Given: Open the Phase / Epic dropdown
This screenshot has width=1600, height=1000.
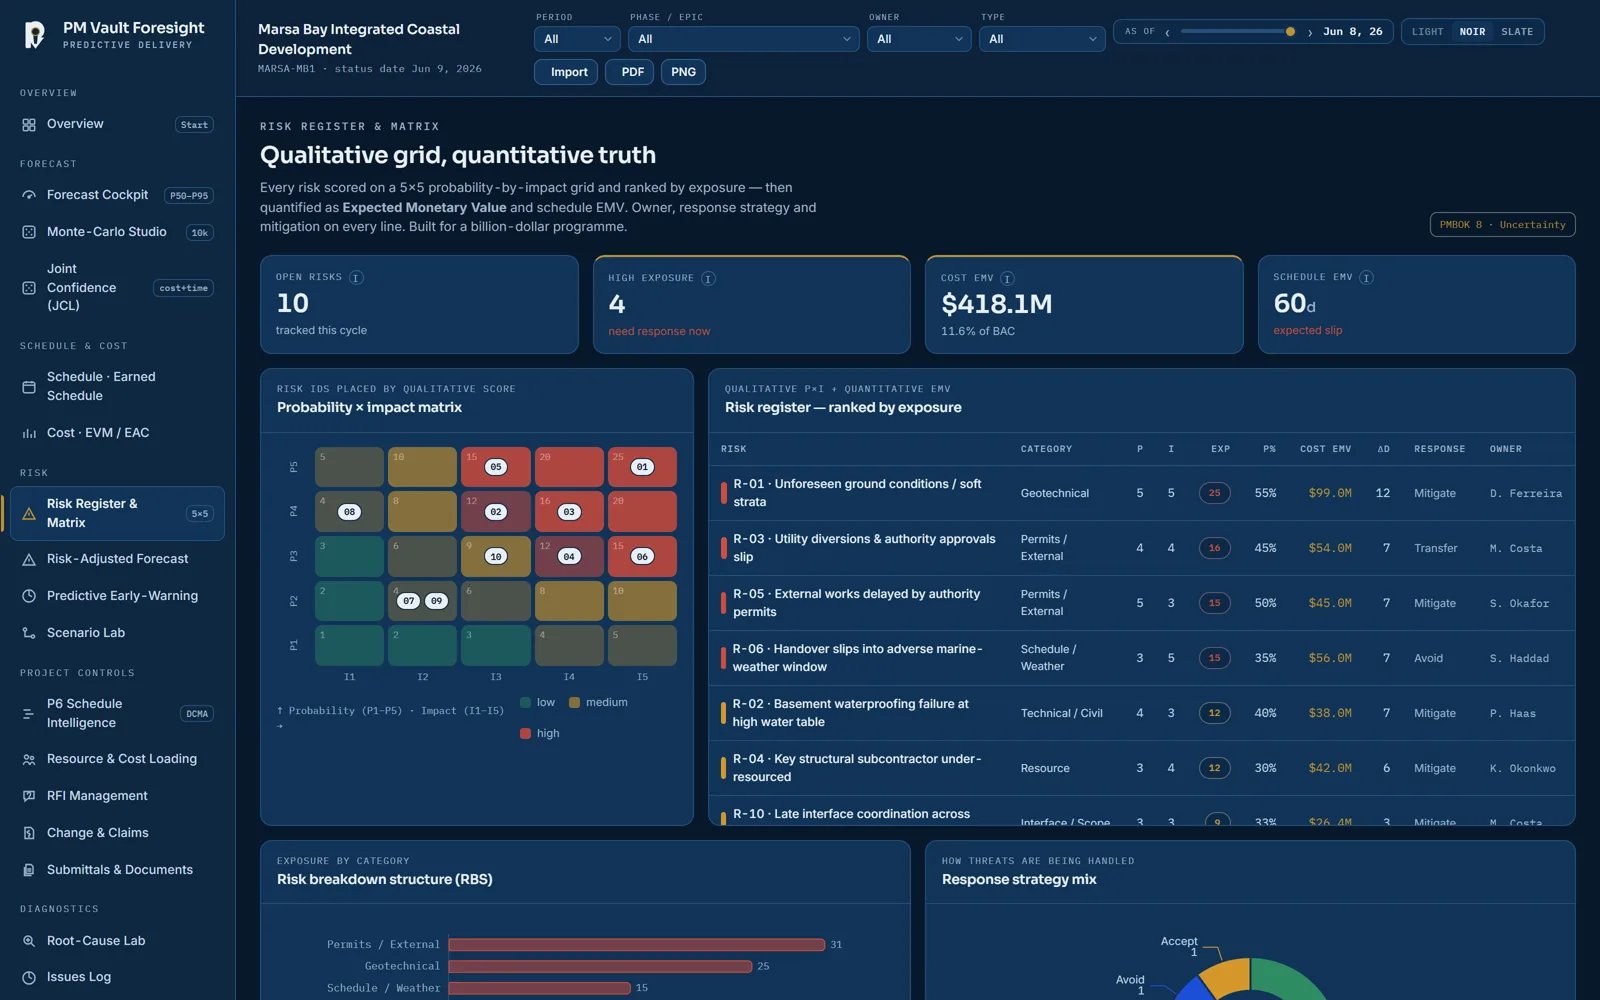Looking at the screenshot, I should click(x=743, y=39).
